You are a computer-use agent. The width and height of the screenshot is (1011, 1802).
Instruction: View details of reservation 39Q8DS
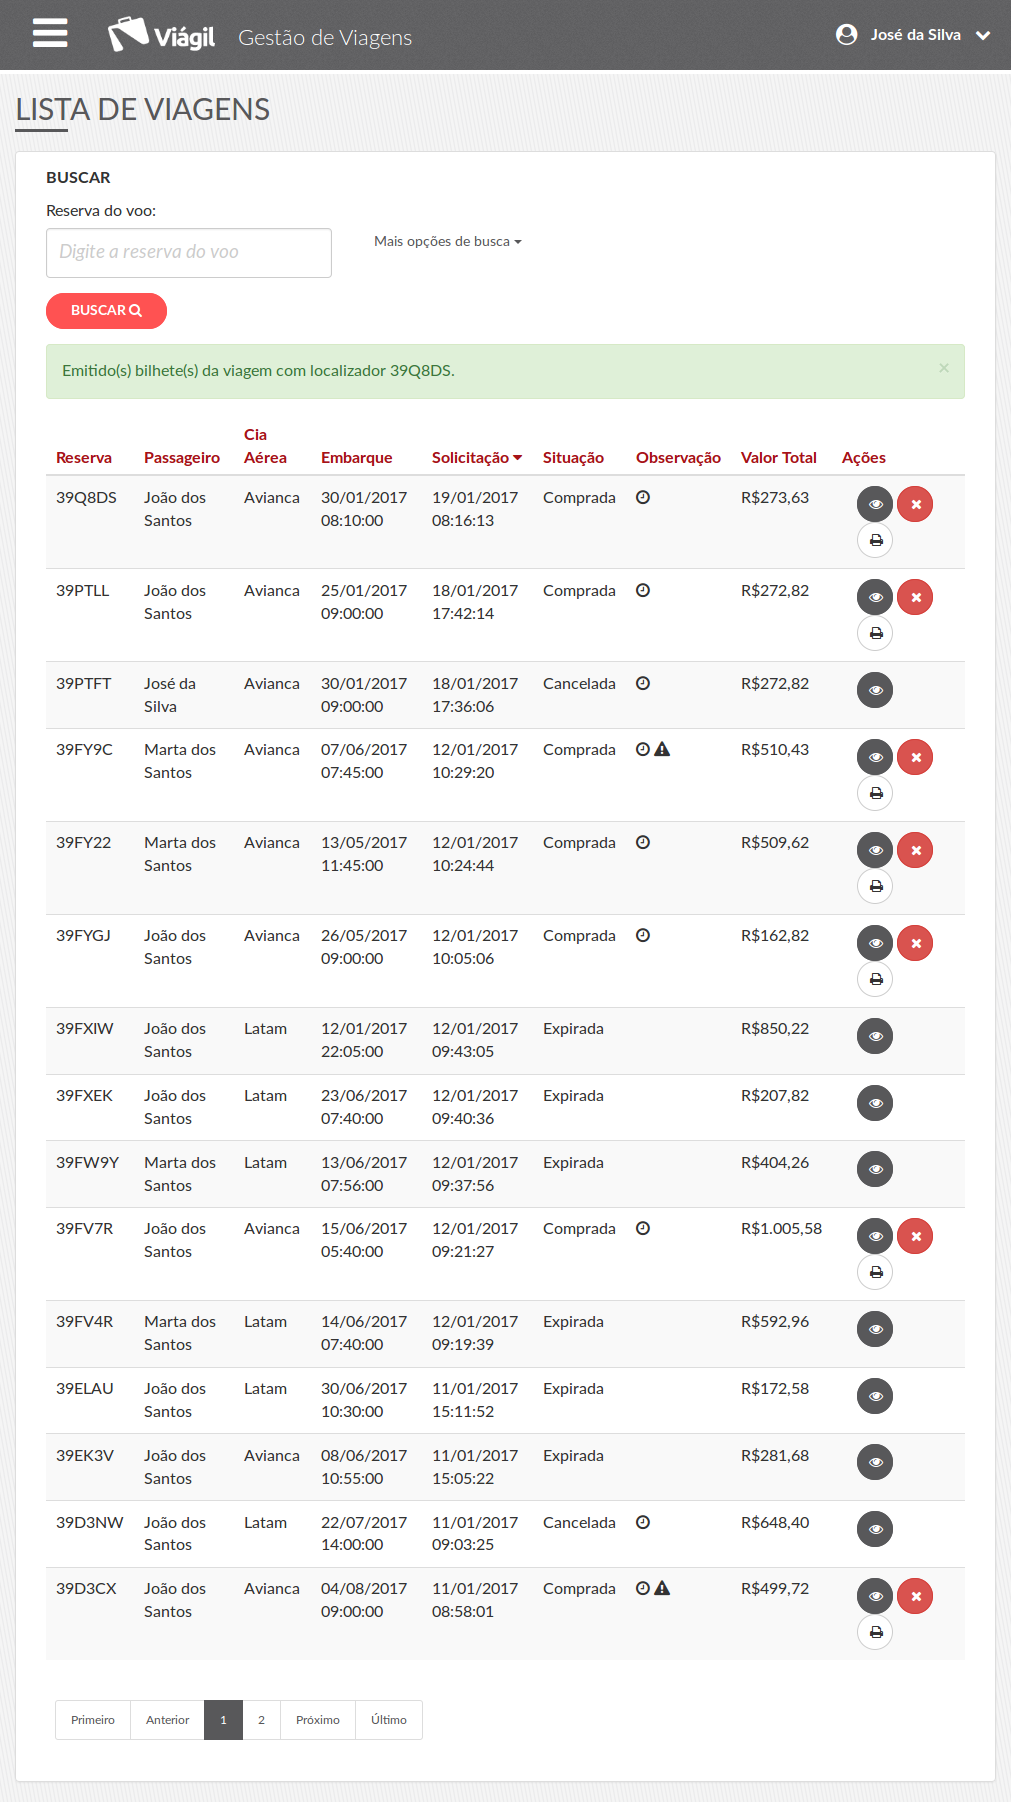point(874,504)
